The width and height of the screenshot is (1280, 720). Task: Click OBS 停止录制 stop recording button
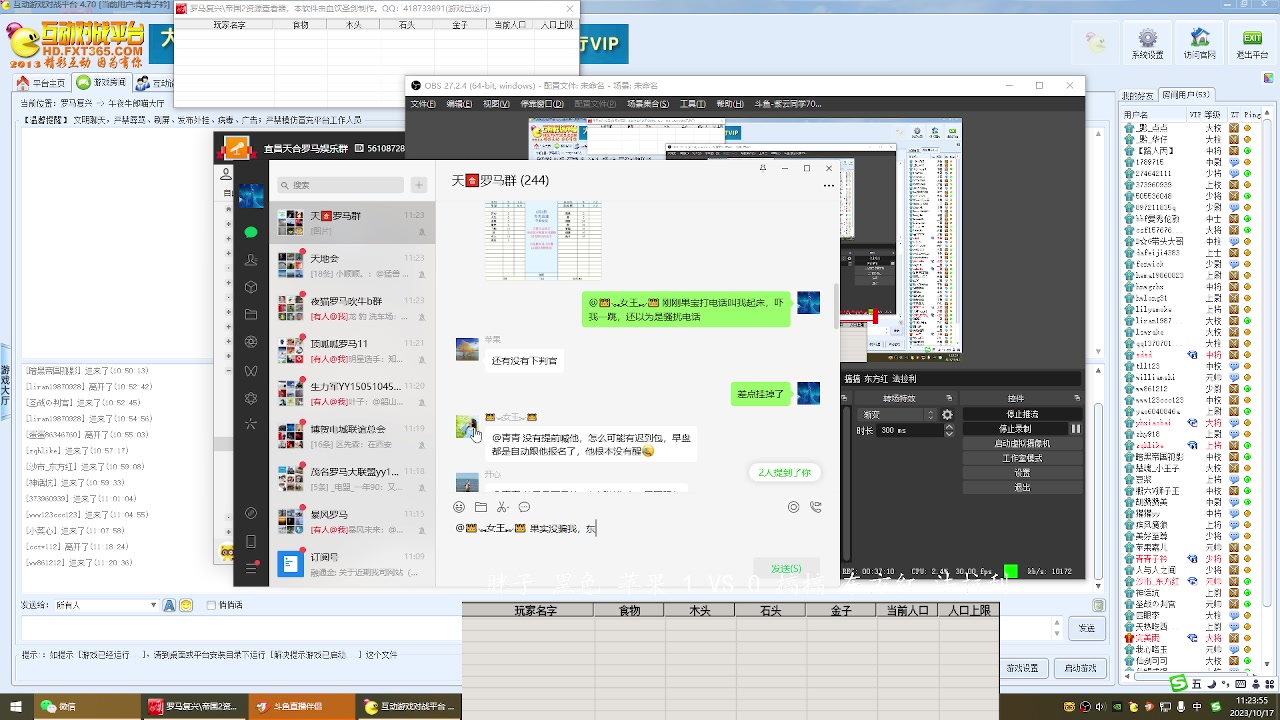(x=1015, y=429)
